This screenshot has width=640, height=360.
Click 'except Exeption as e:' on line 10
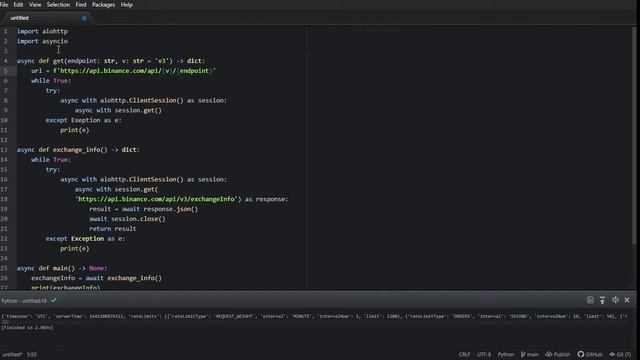pos(84,120)
